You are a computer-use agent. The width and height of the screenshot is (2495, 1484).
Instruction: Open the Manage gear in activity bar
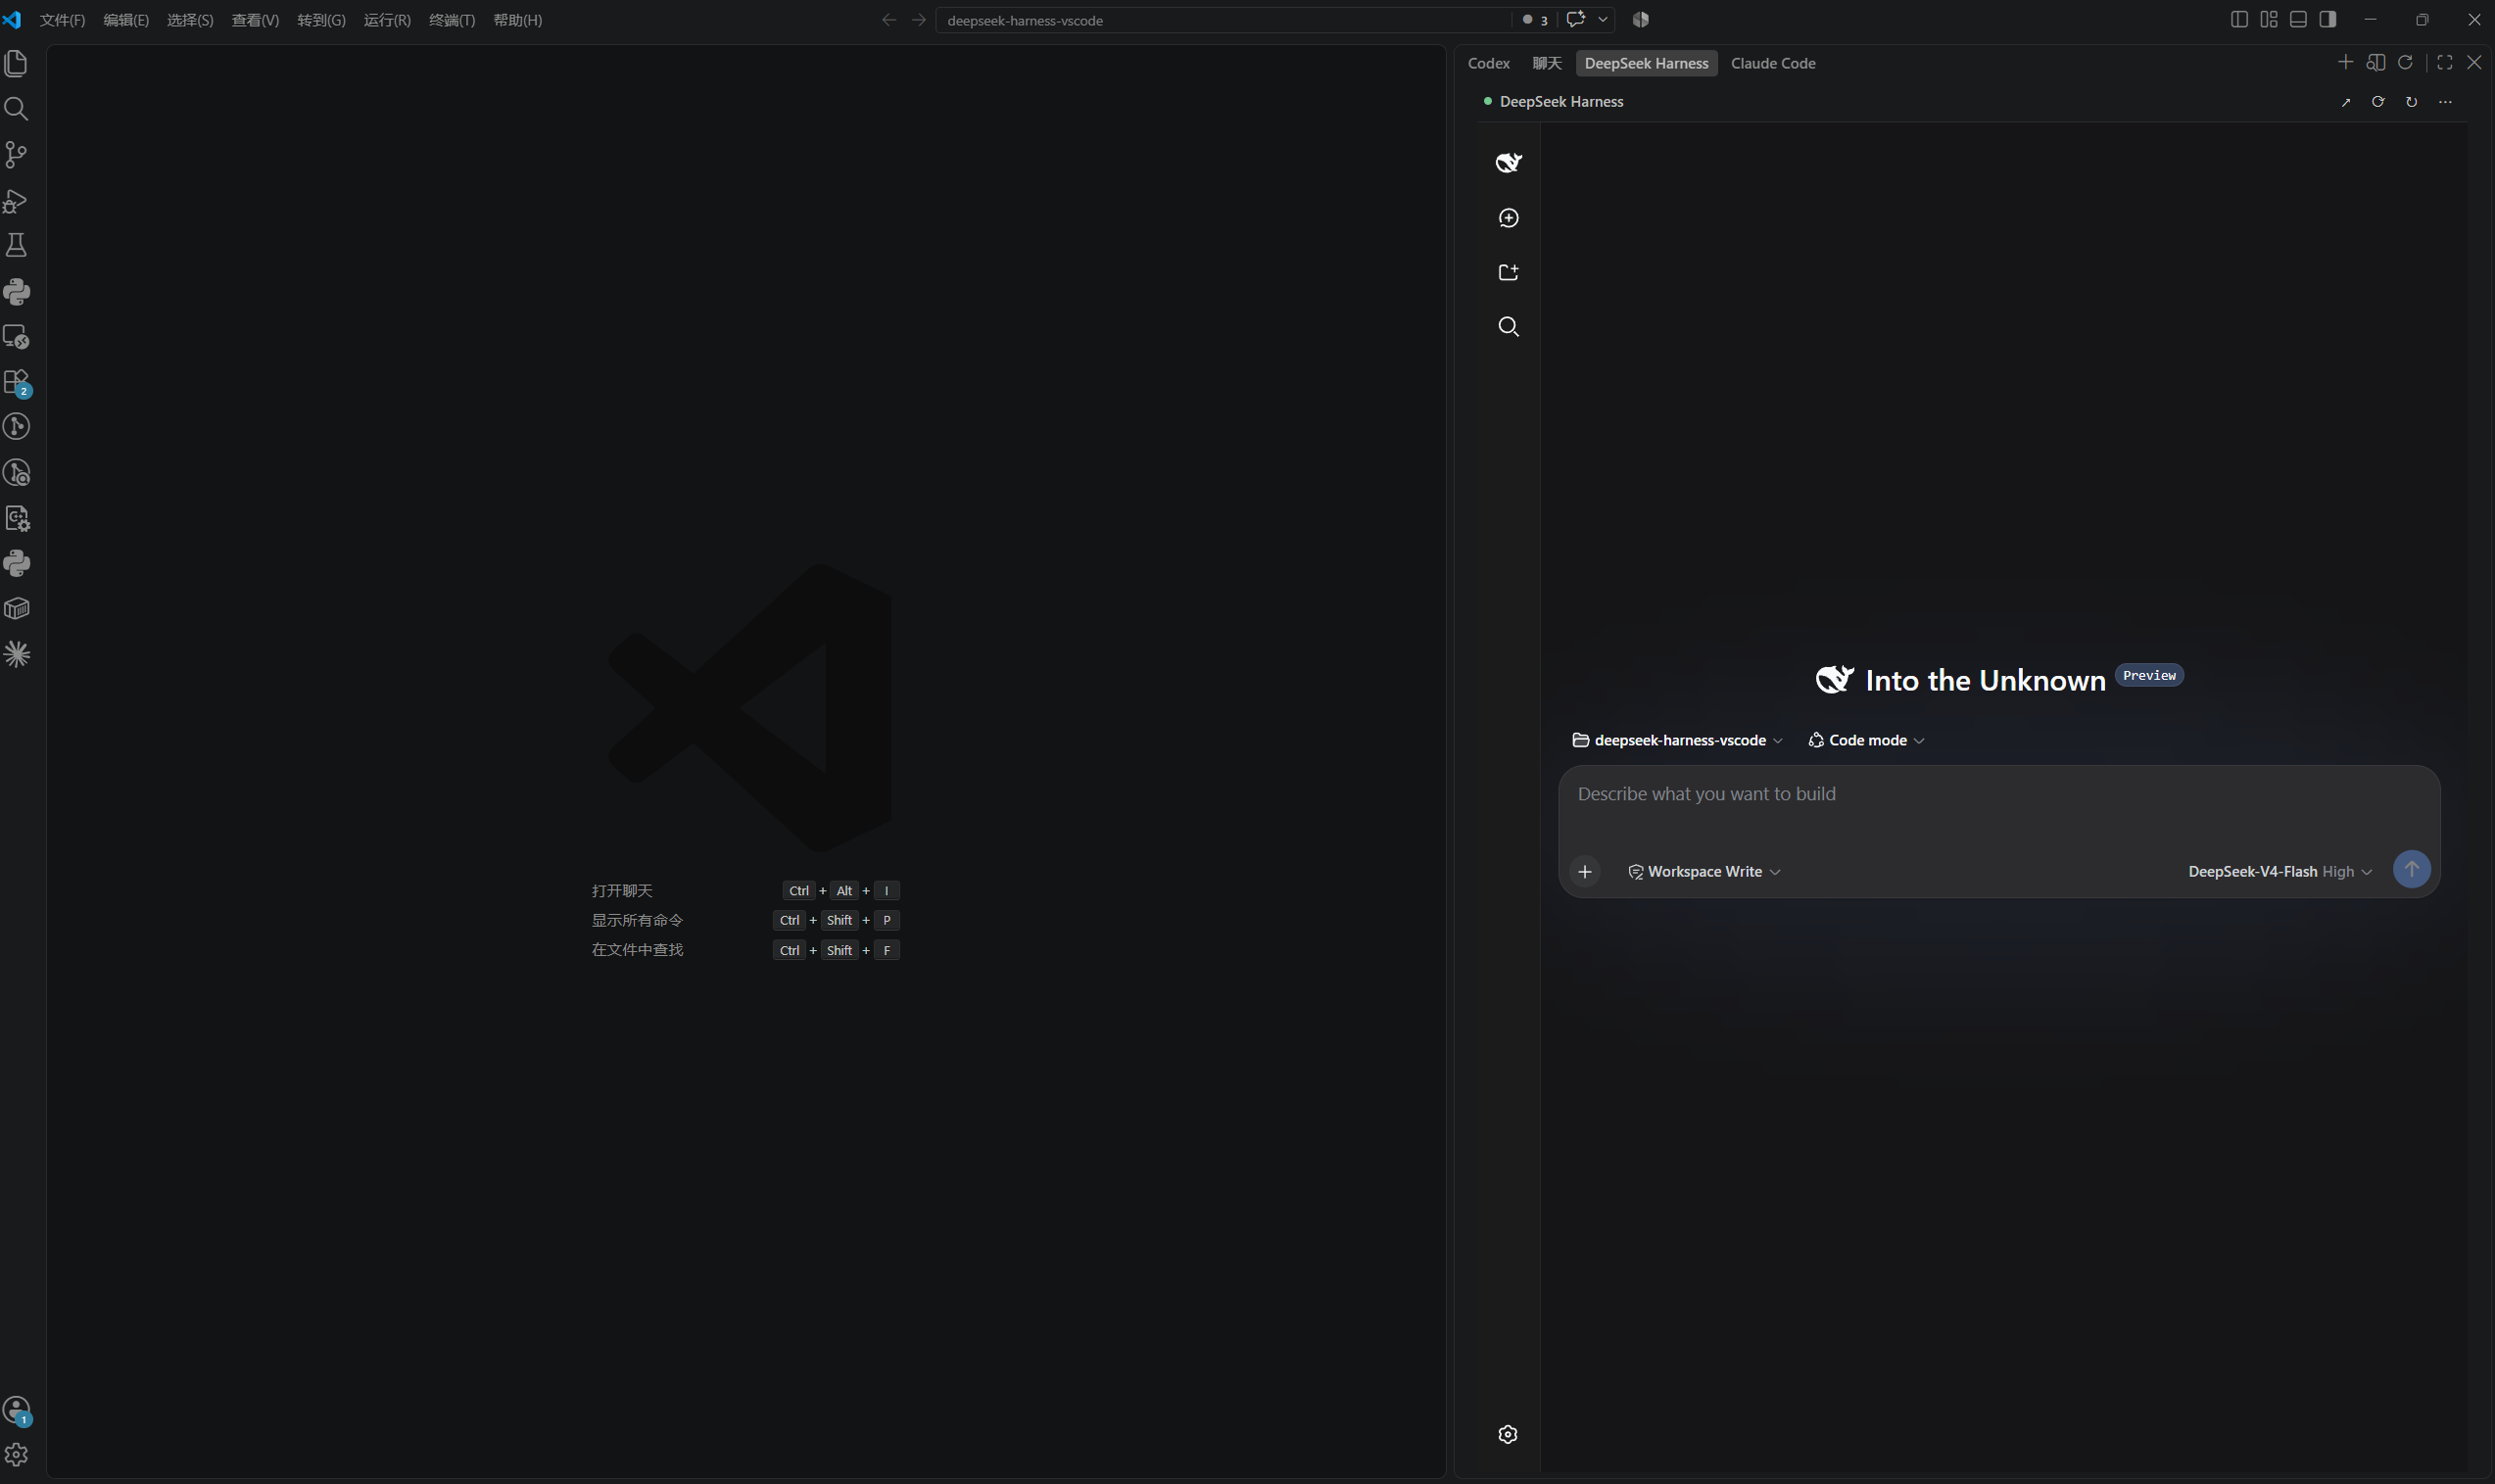click(16, 1455)
